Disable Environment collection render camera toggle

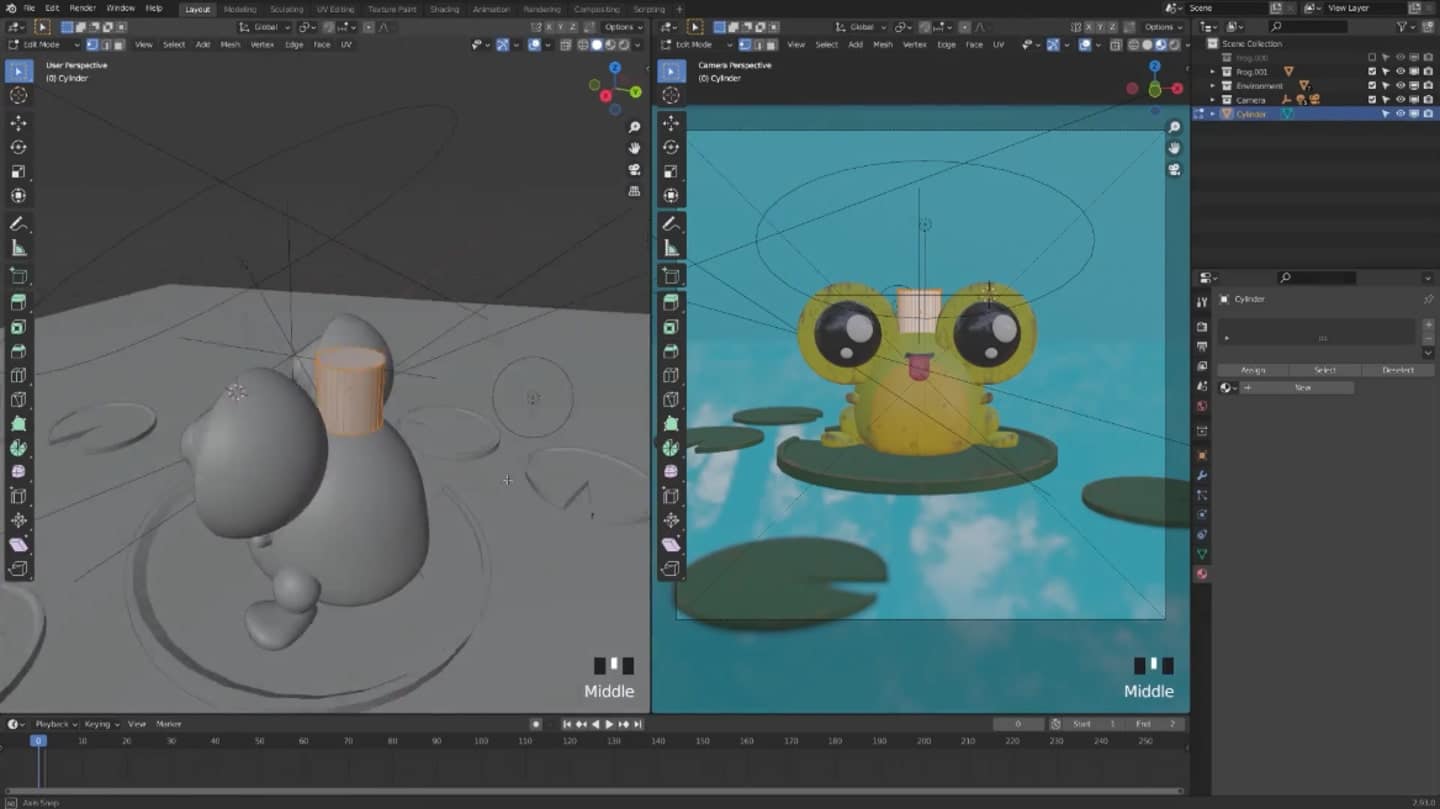[x=1427, y=86]
